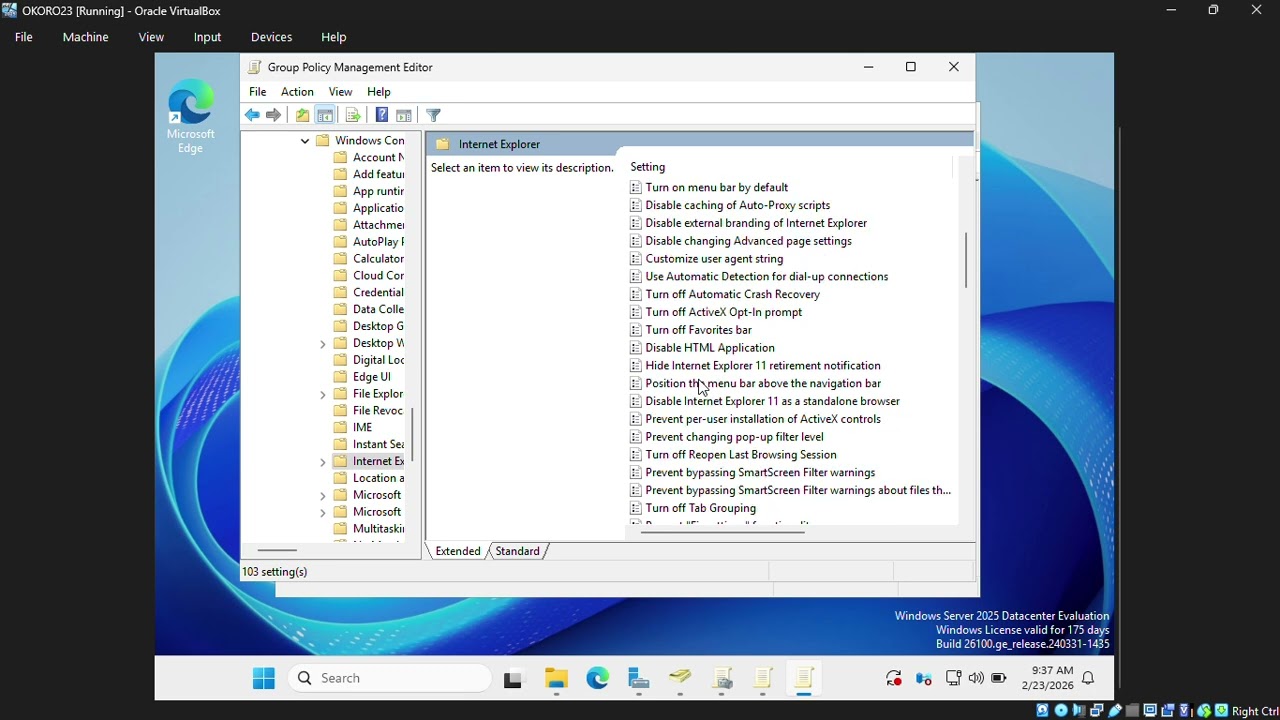Expand the Desktop W... tree node
The image size is (1280, 720).
(x=323, y=344)
